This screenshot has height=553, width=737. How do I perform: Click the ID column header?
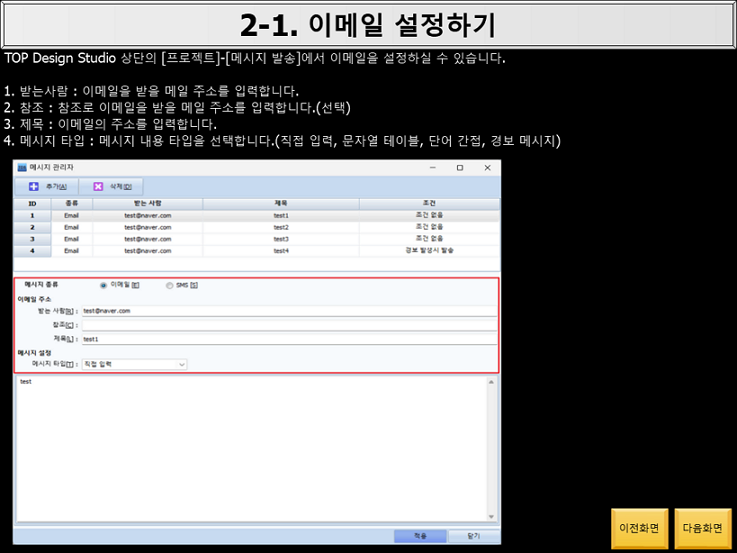(32, 203)
